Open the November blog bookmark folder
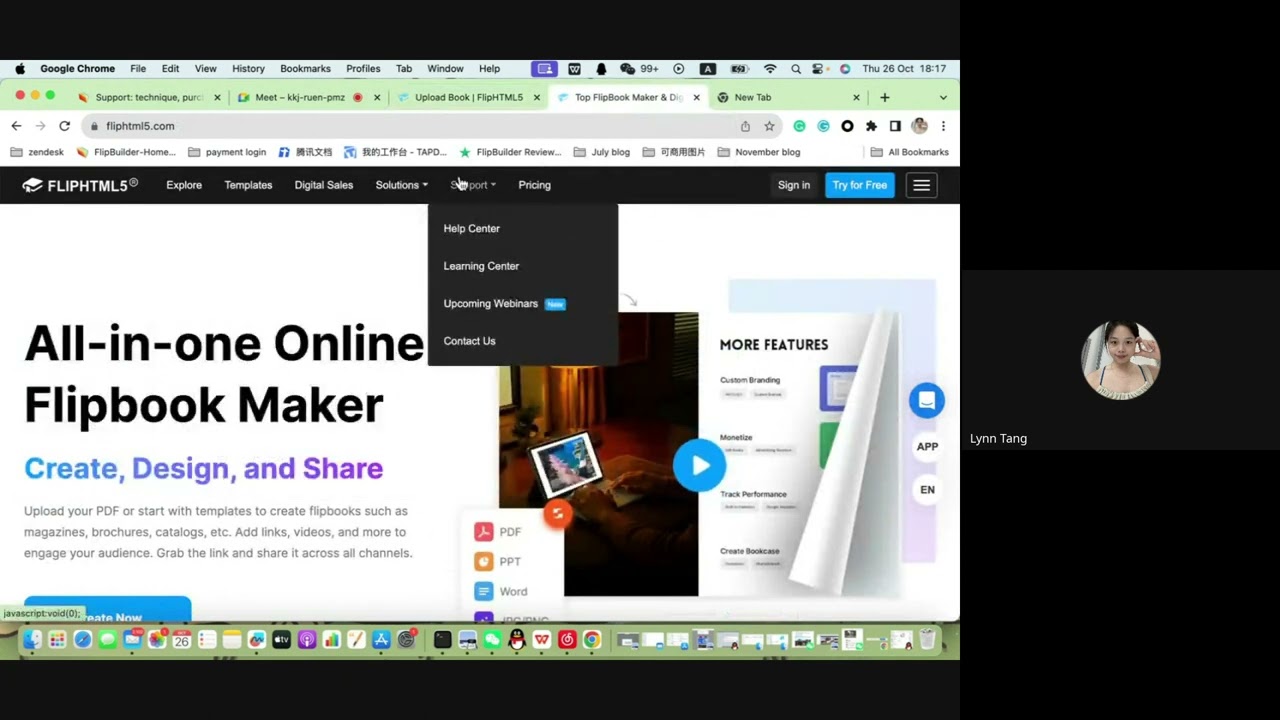Screen dimensions: 1280x720 (759, 152)
